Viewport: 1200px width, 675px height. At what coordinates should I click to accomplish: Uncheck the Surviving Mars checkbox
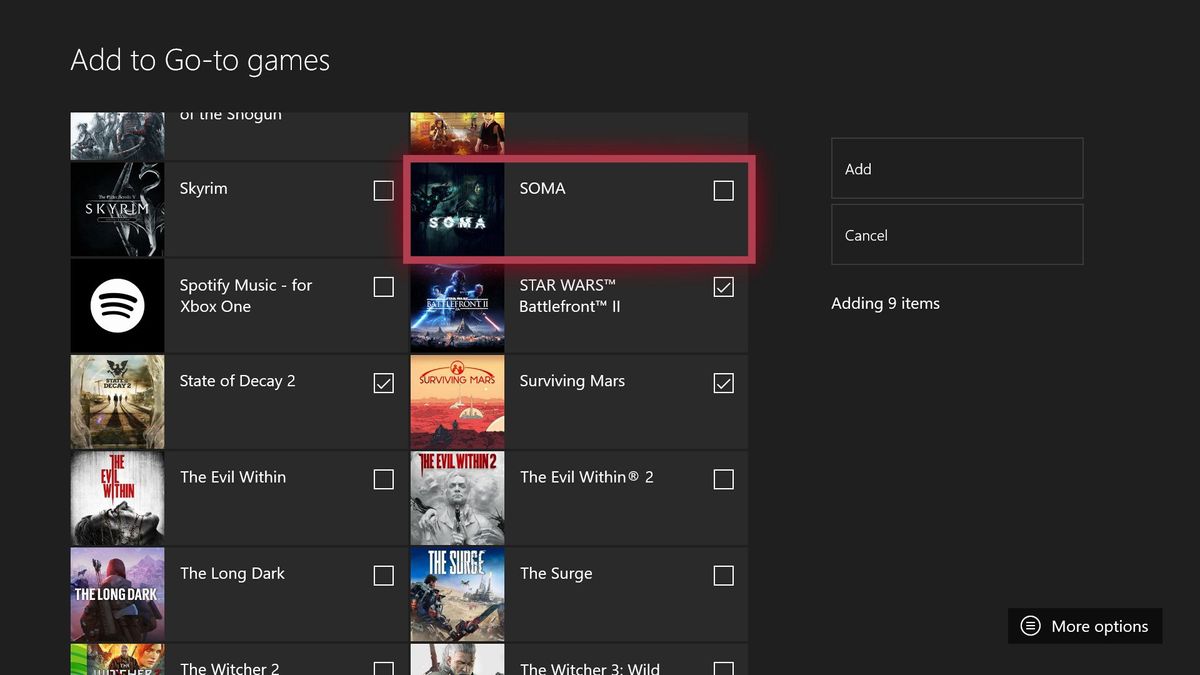(x=723, y=383)
